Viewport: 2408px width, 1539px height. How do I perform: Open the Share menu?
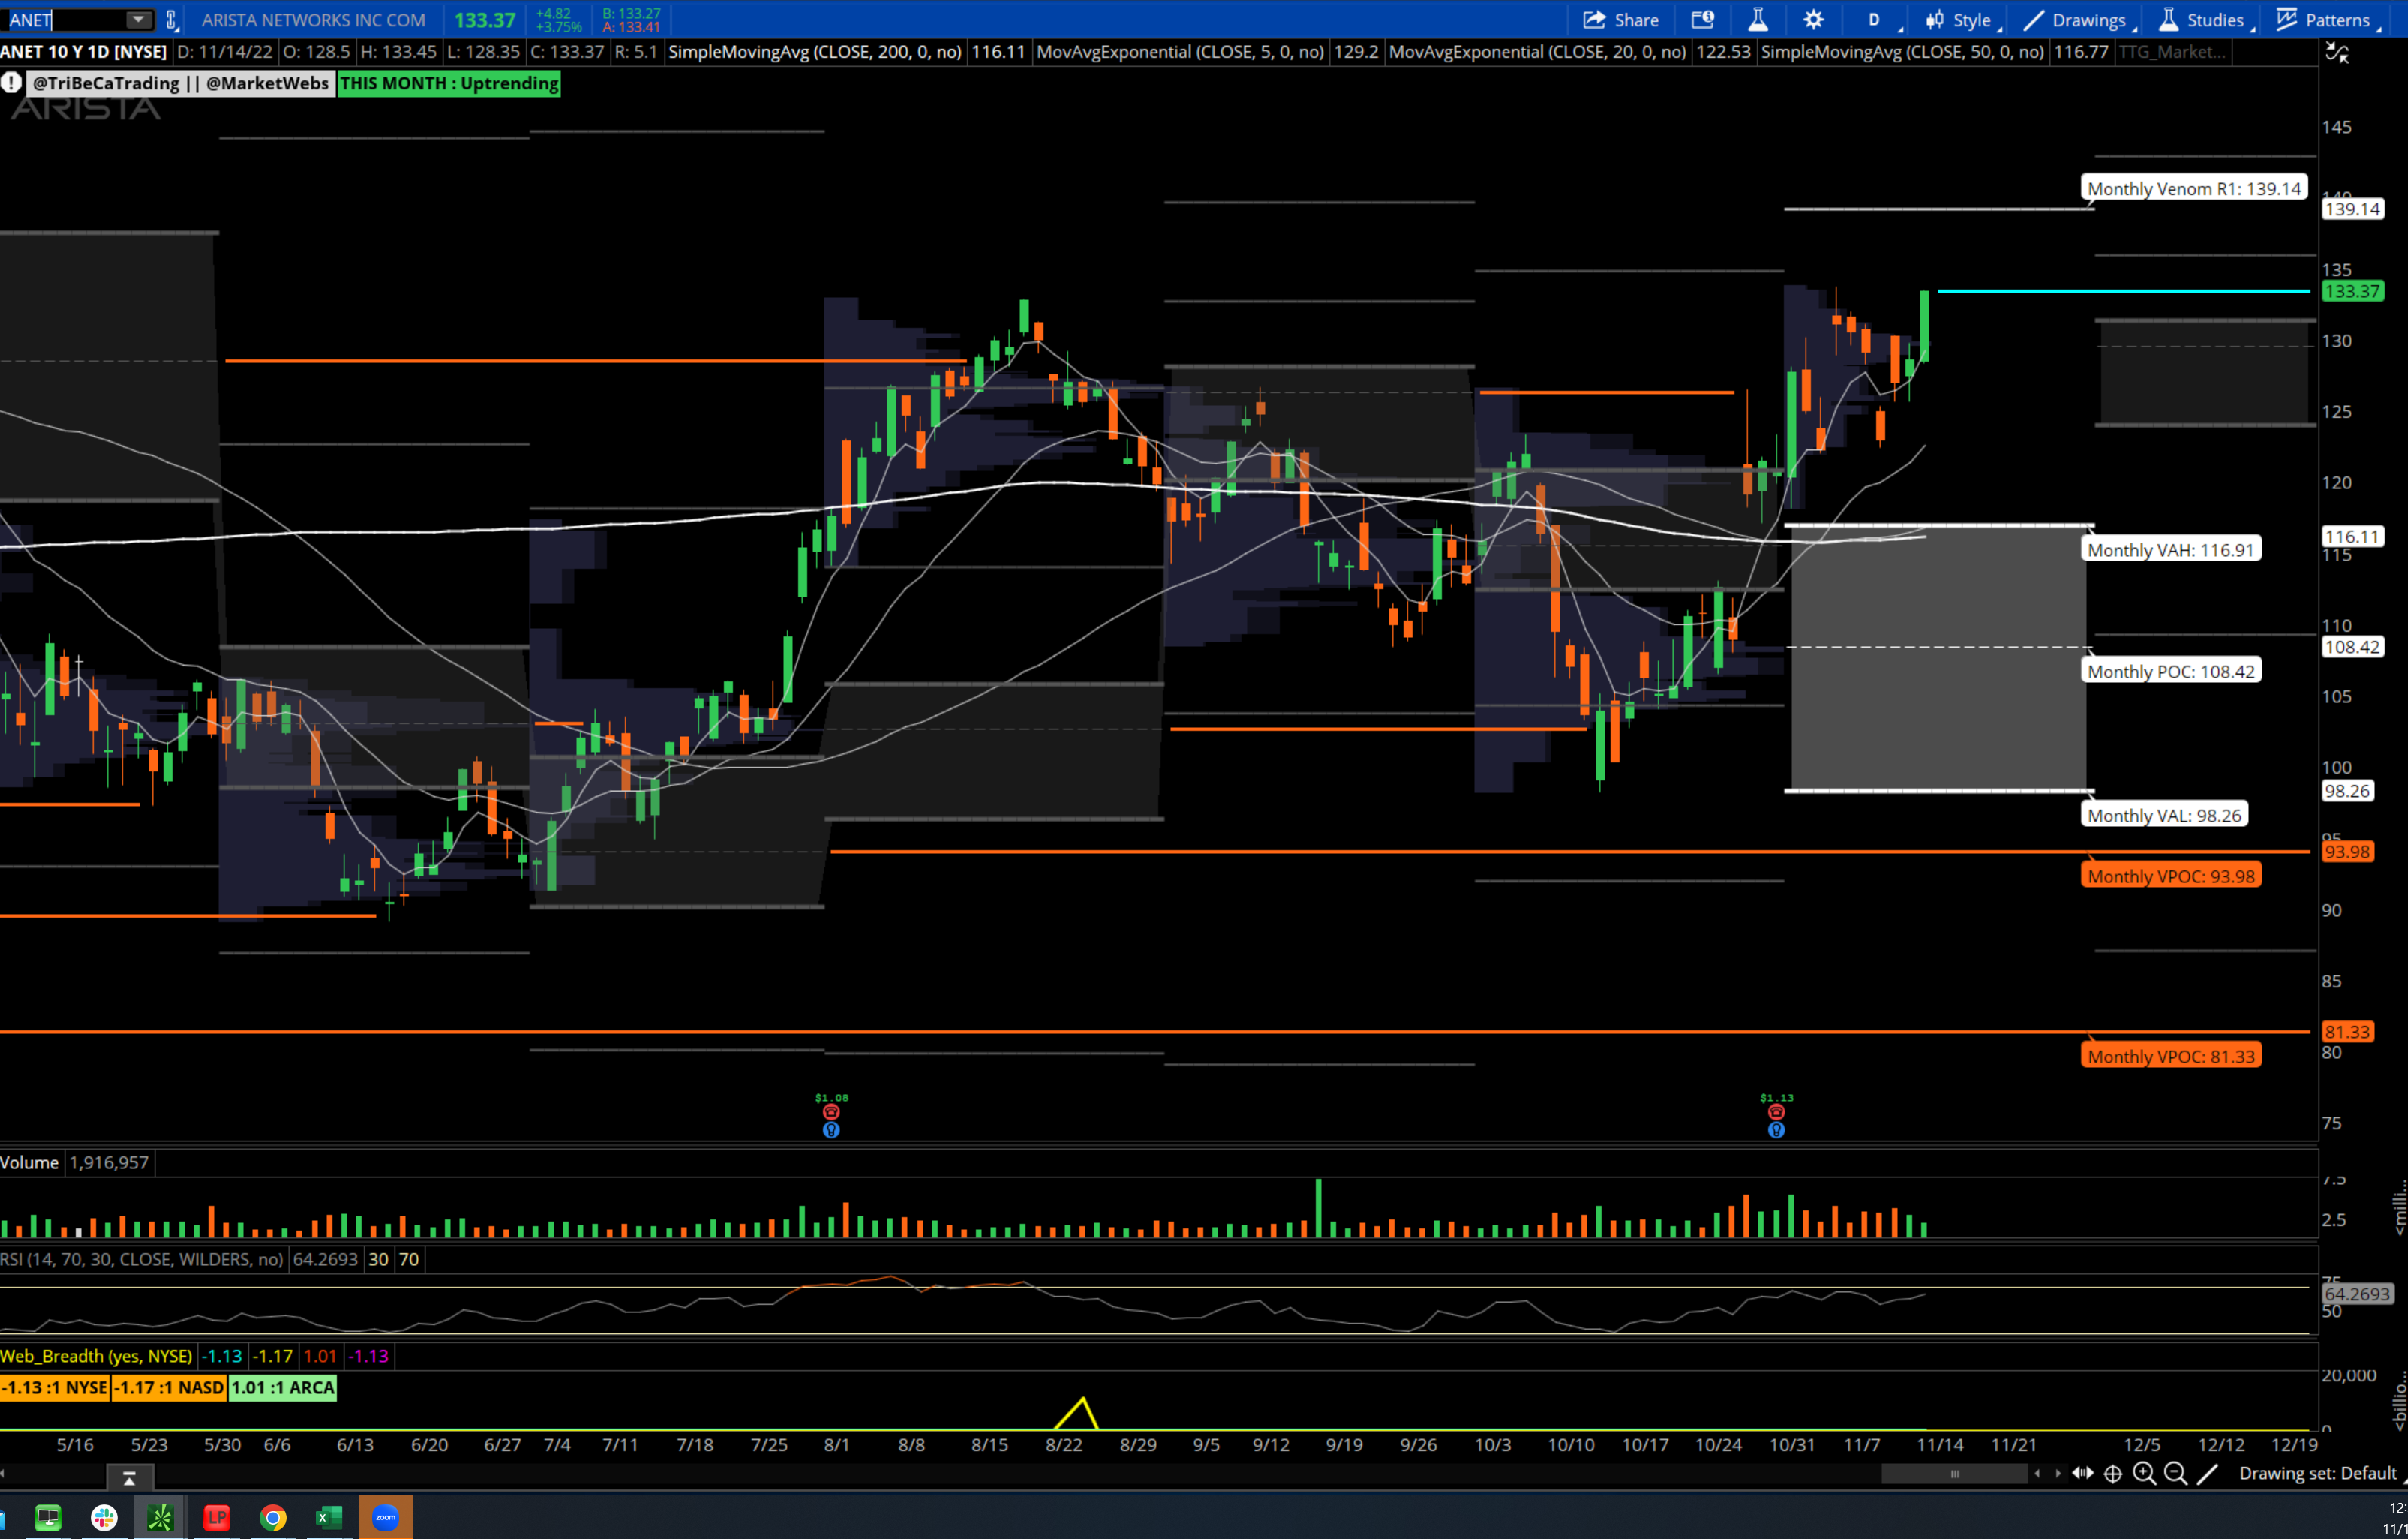(x=1620, y=20)
